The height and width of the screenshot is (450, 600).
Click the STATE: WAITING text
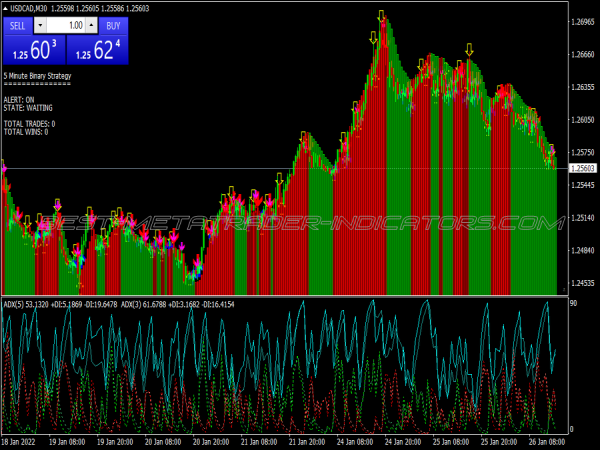click(x=28, y=108)
